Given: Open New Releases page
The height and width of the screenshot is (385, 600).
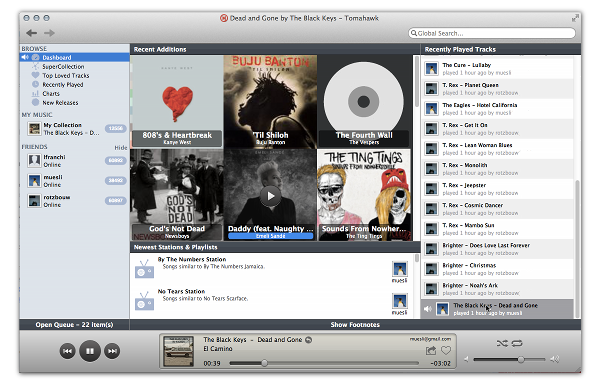Looking at the screenshot, I should tap(60, 103).
